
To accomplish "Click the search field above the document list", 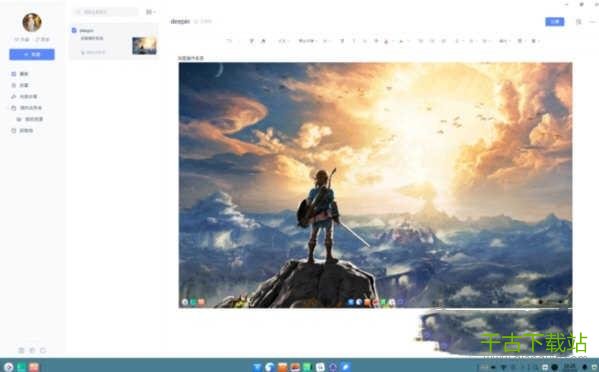I will [106, 12].
